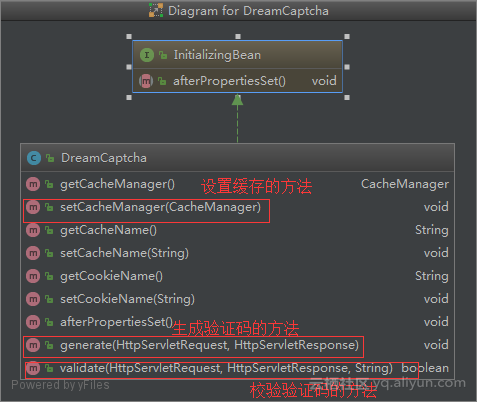Viewport: 477px width, 402px height.
Task: Click the method icon next to setCacheName(String)
Action: pyautogui.click(x=33, y=253)
